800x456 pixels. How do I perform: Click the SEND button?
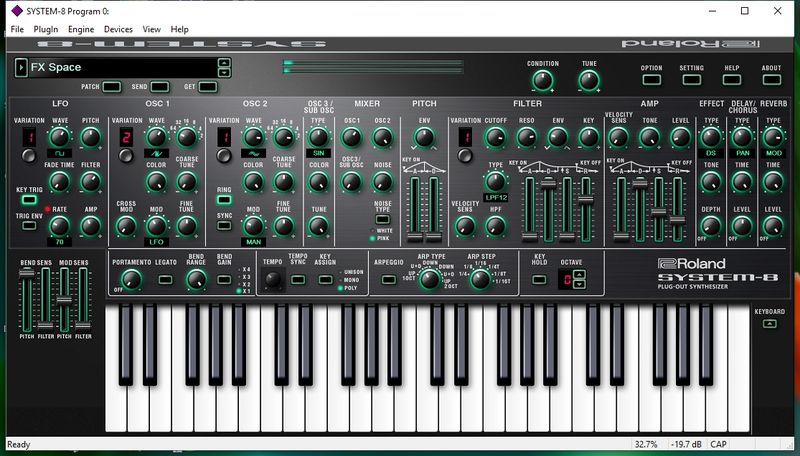pyautogui.click(x=160, y=87)
